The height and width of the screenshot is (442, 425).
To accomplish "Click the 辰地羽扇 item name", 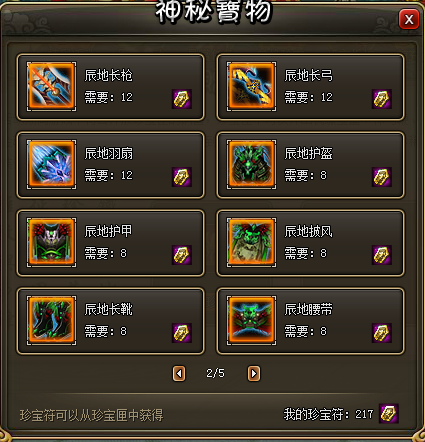I will pyautogui.click(x=108, y=154).
